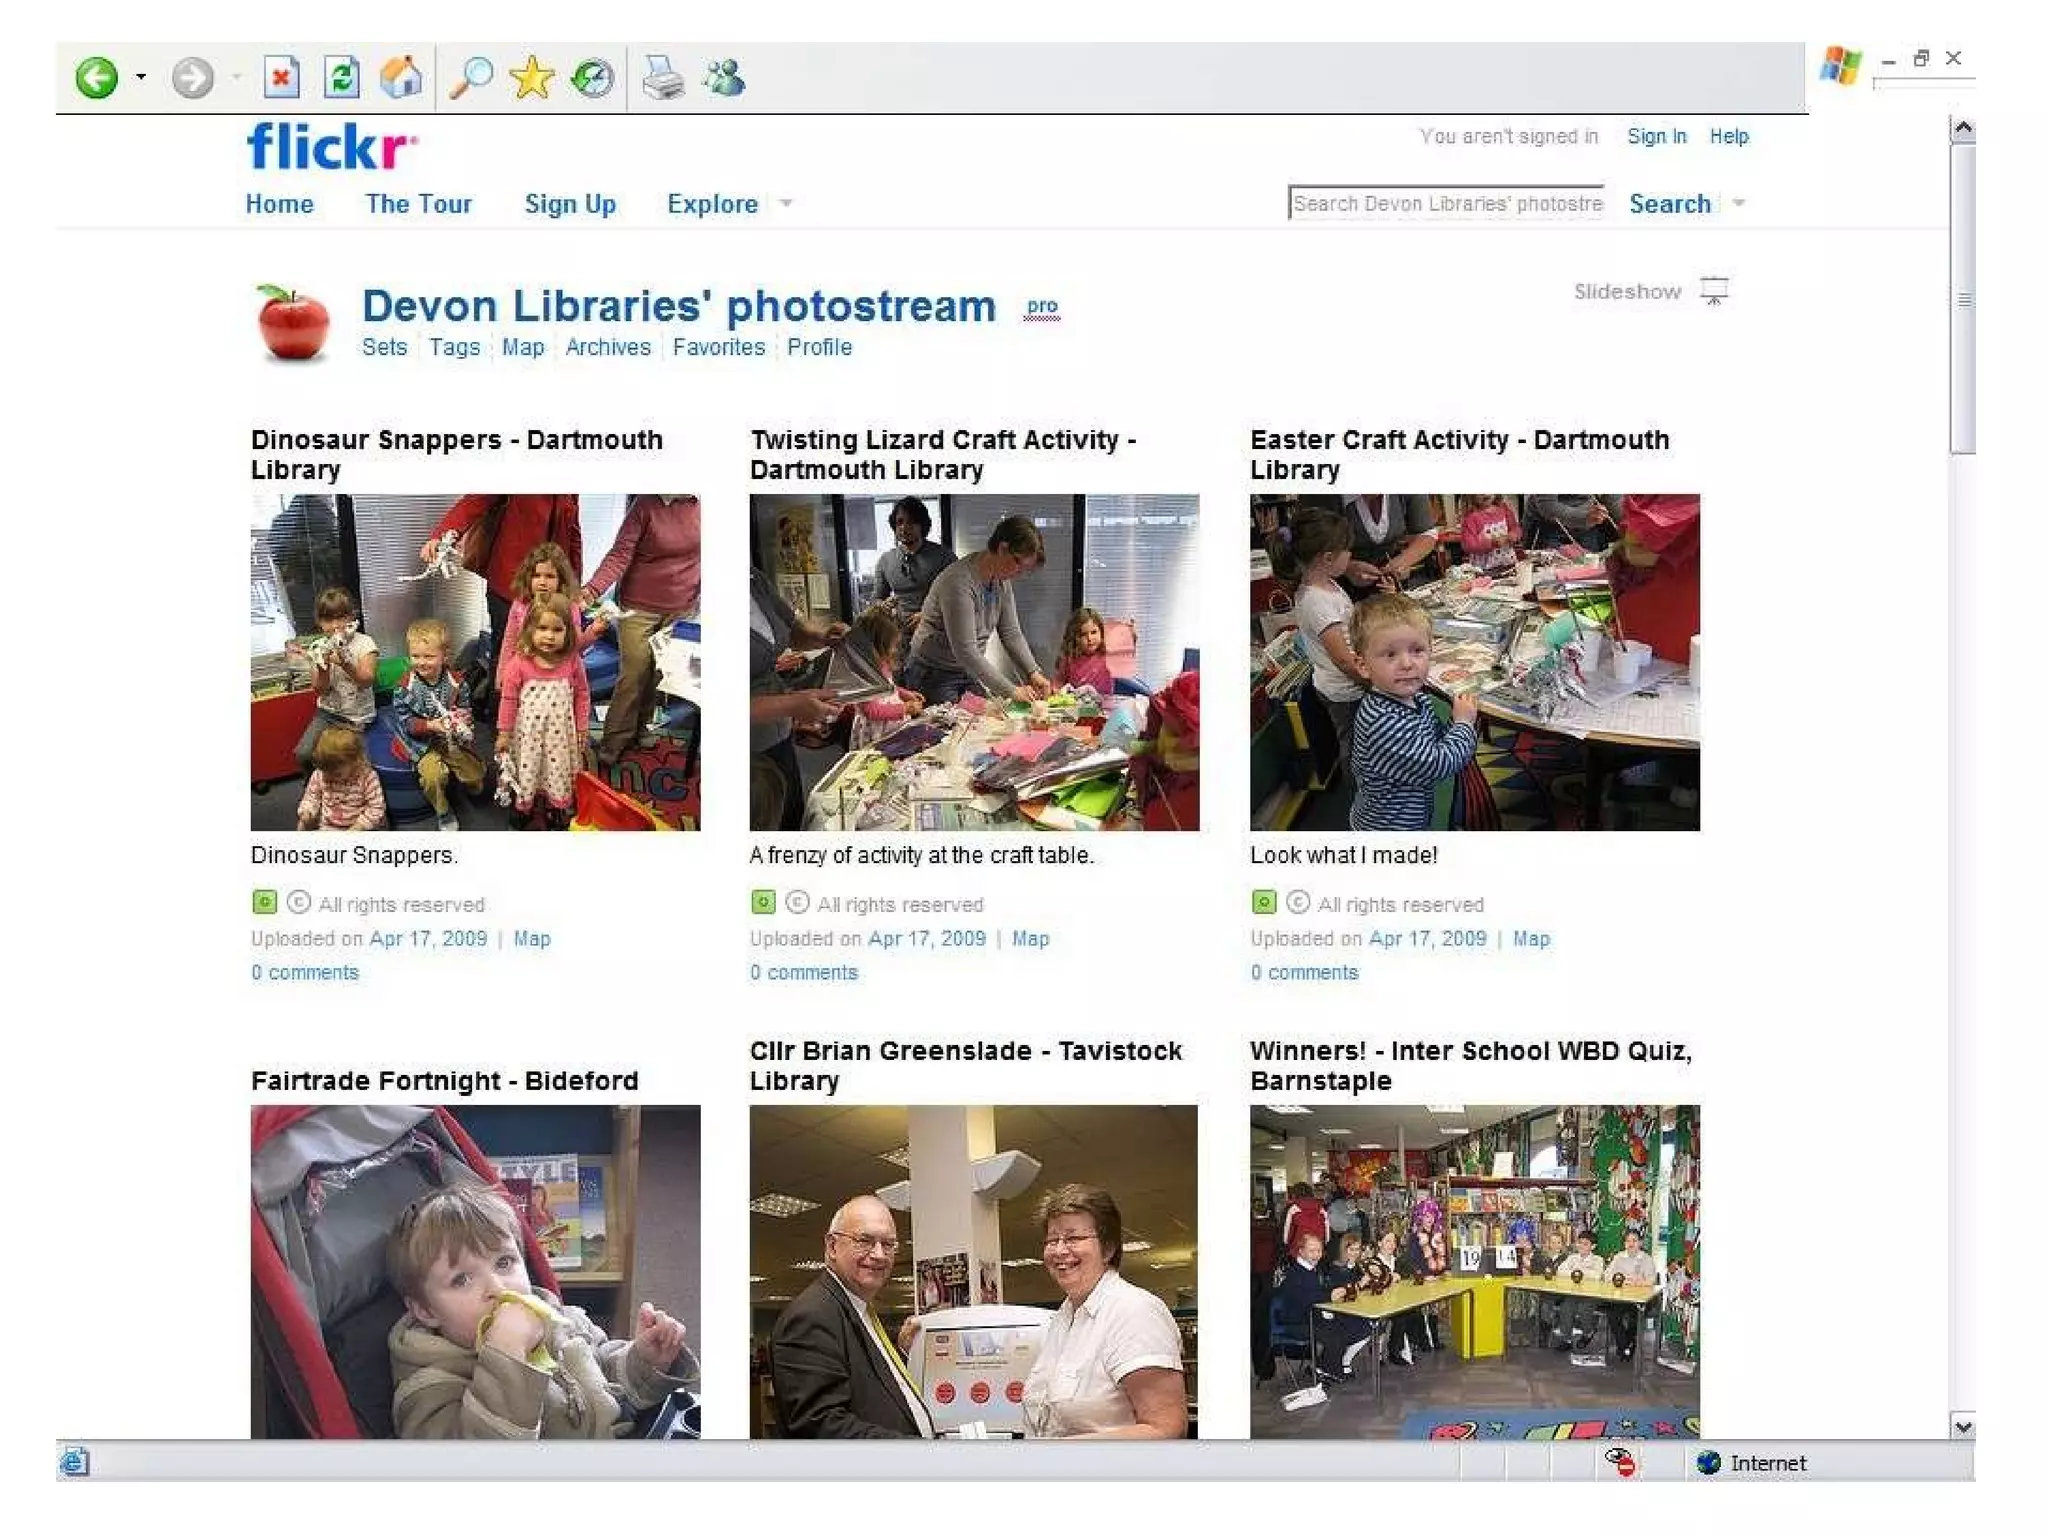Click the green Back arrow button
This screenshot has height=1536, width=2048.
click(97, 78)
